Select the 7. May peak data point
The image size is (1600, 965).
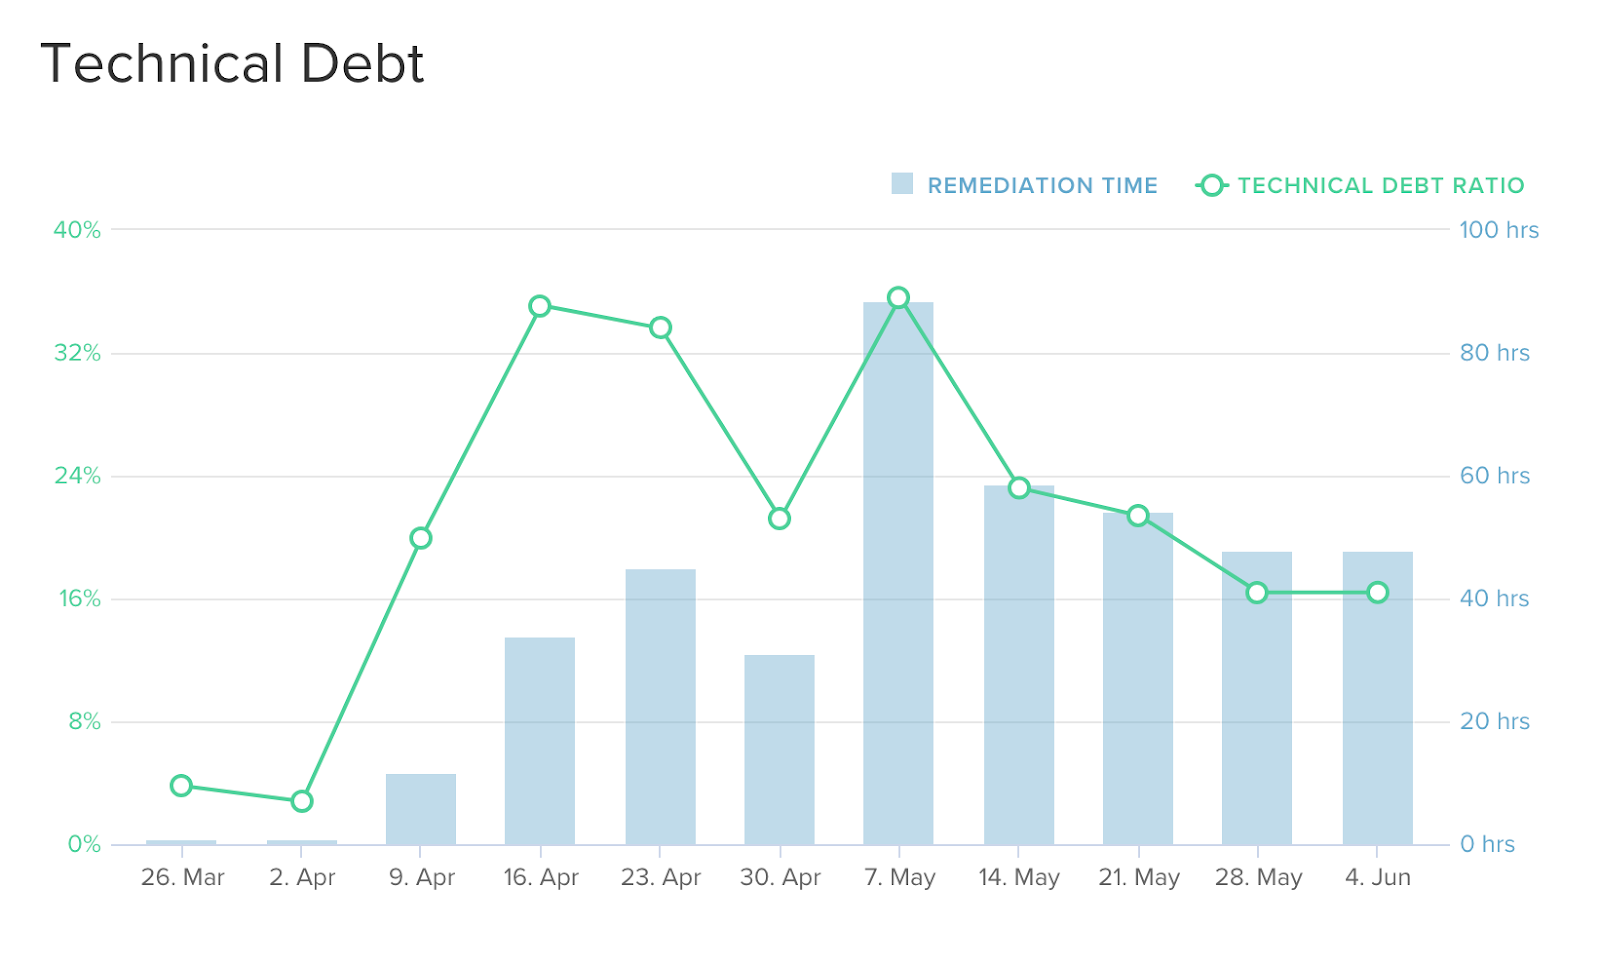[898, 297]
